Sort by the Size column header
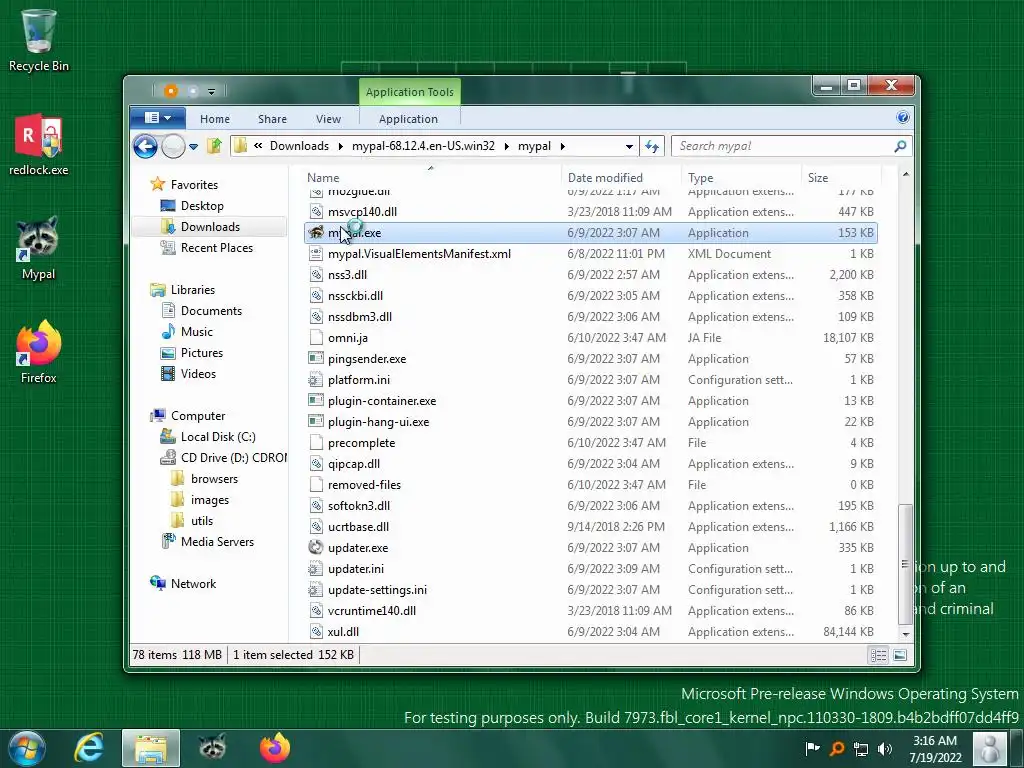This screenshot has width=1024, height=768. pyautogui.click(x=841, y=178)
